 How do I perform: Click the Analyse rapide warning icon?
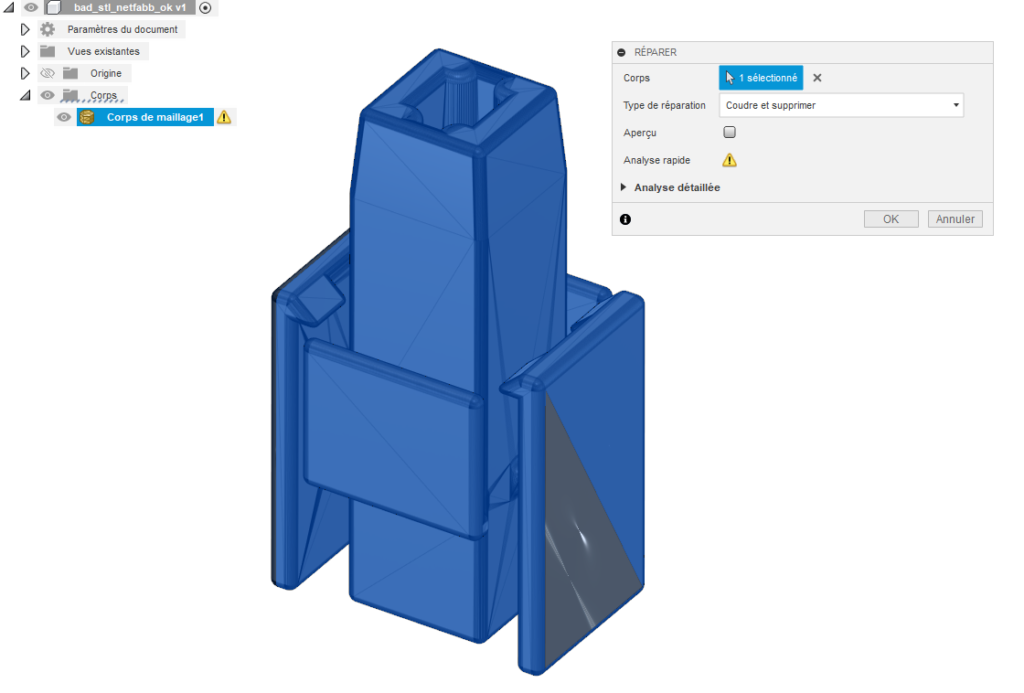point(729,160)
